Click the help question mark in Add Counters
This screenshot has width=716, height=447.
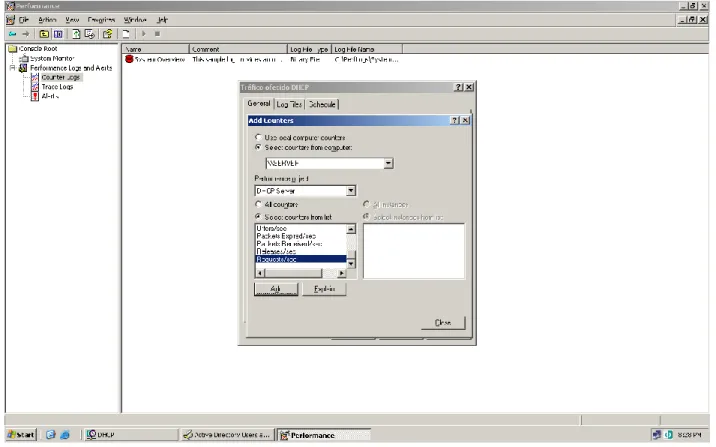pyautogui.click(x=454, y=120)
